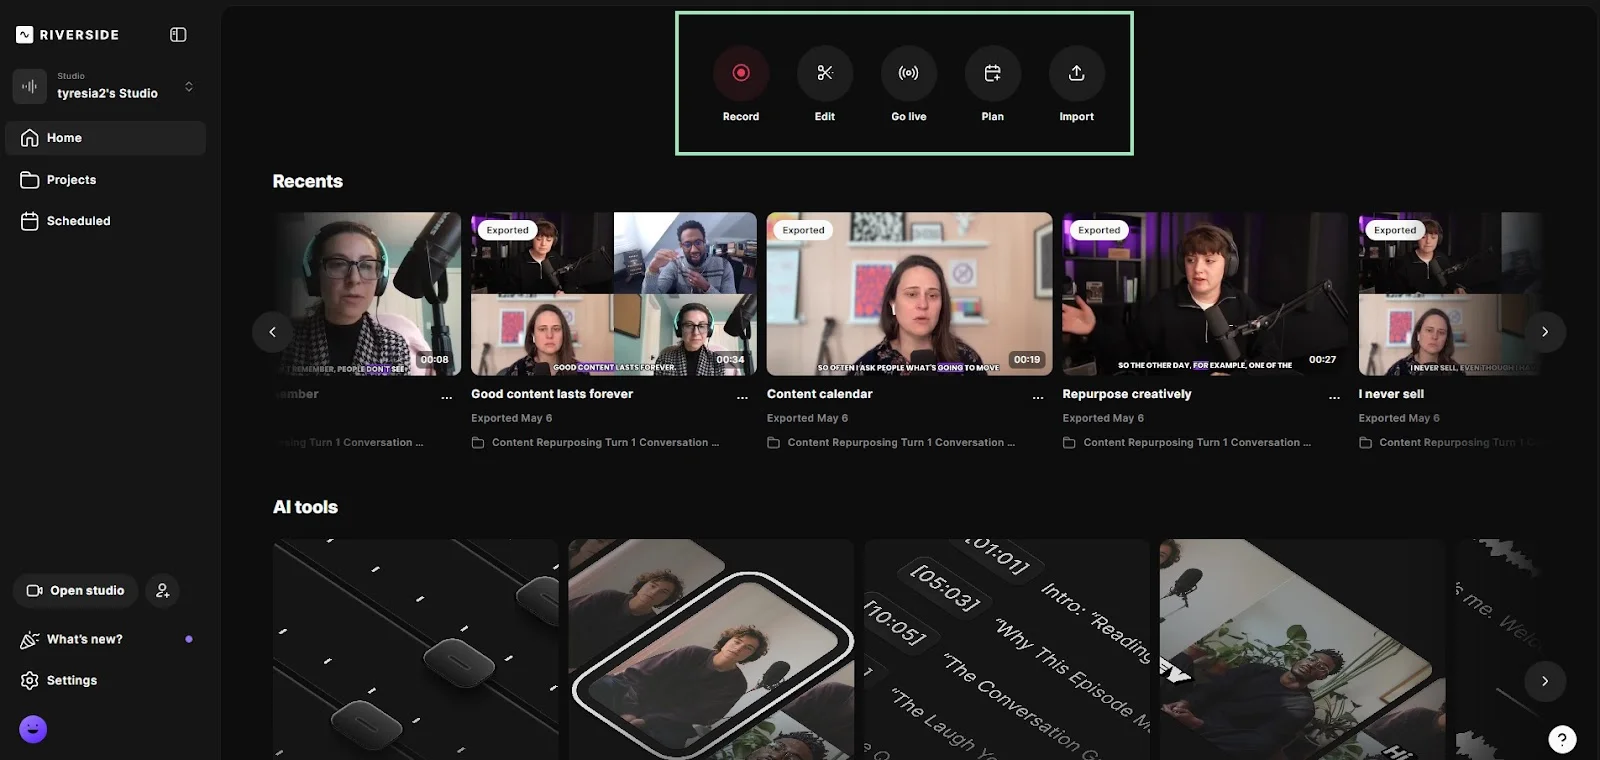Click the Content calendar title
1600x760 pixels.
tap(819, 394)
